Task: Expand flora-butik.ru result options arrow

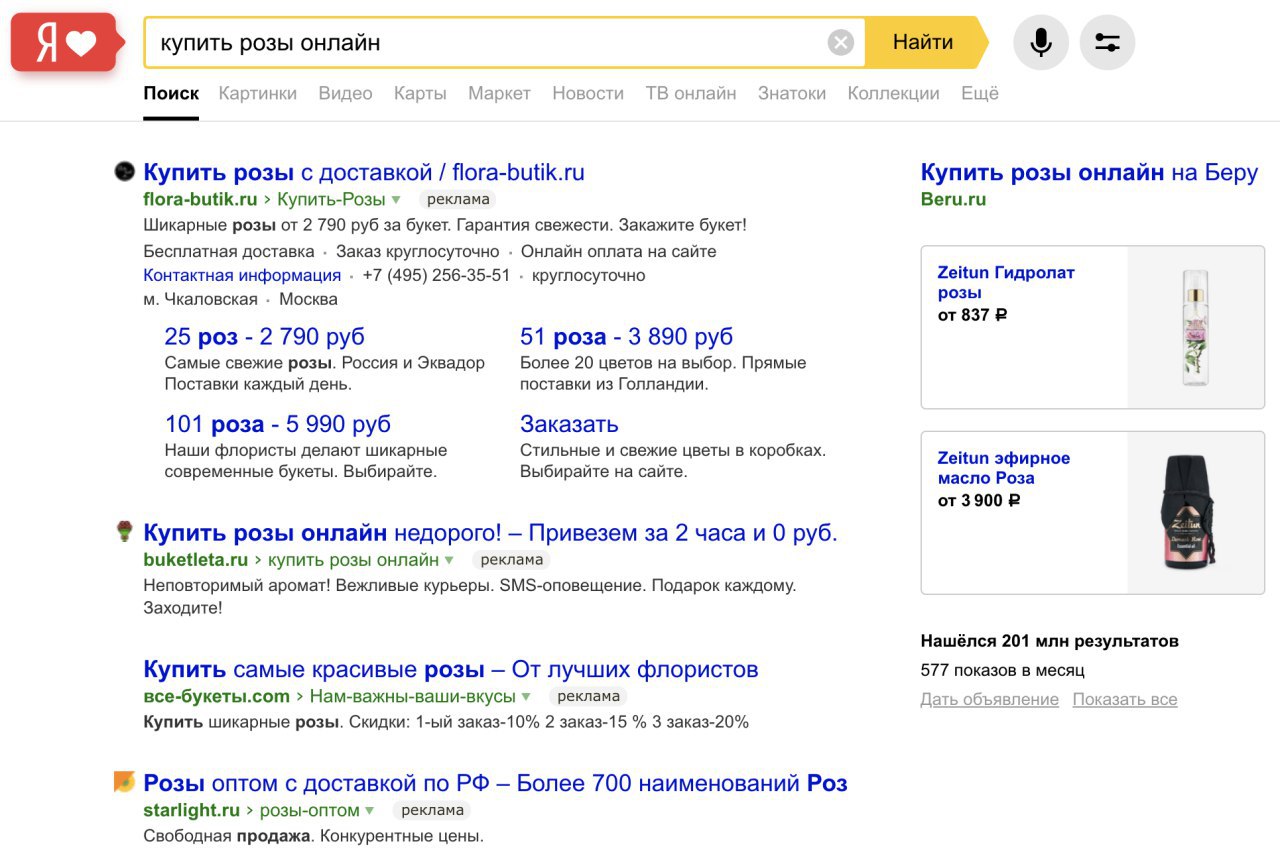Action: pyautogui.click(x=396, y=200)
